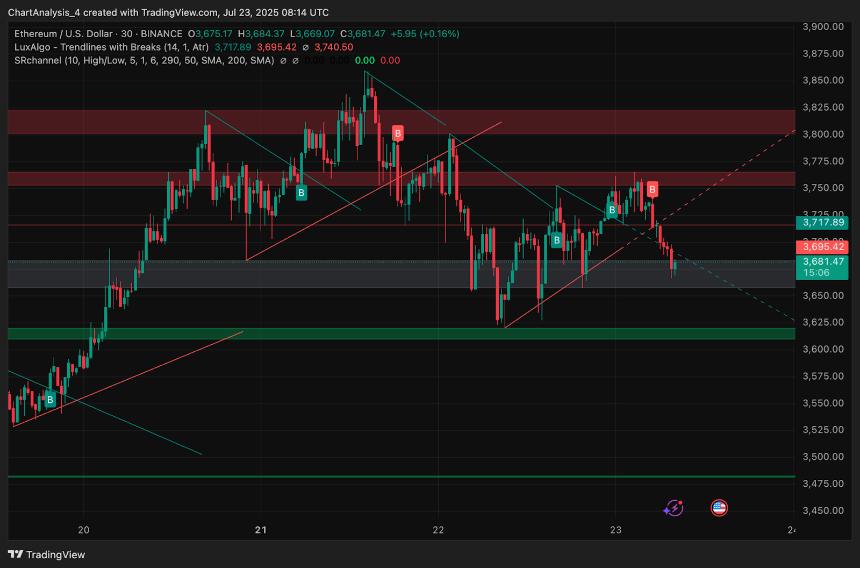Select red B break label on July 21
Image resolution: width=860 pixels, height=568 pixels.
pos(398,133)
